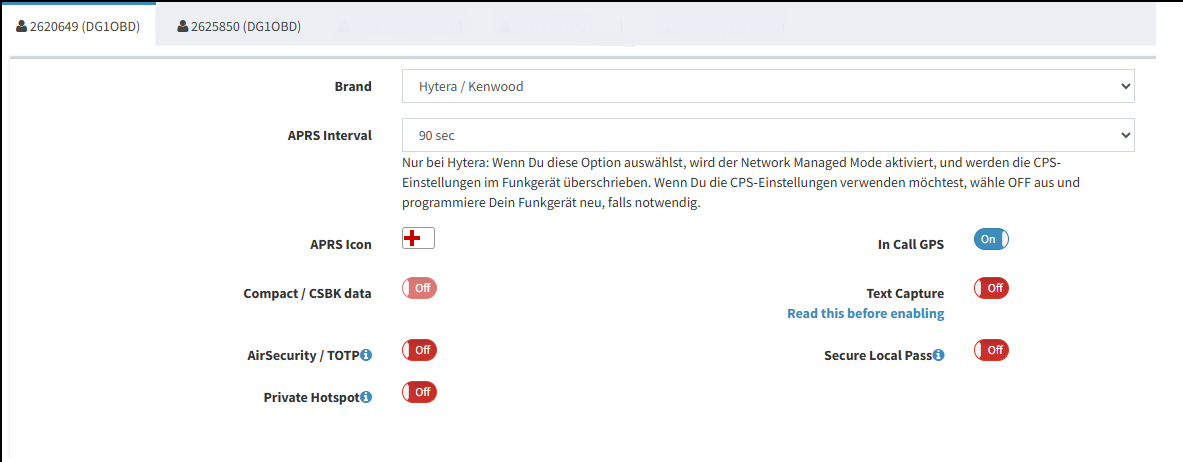
Task: Click the user icon on the 2625850 tab
Action: pos(183,27)
